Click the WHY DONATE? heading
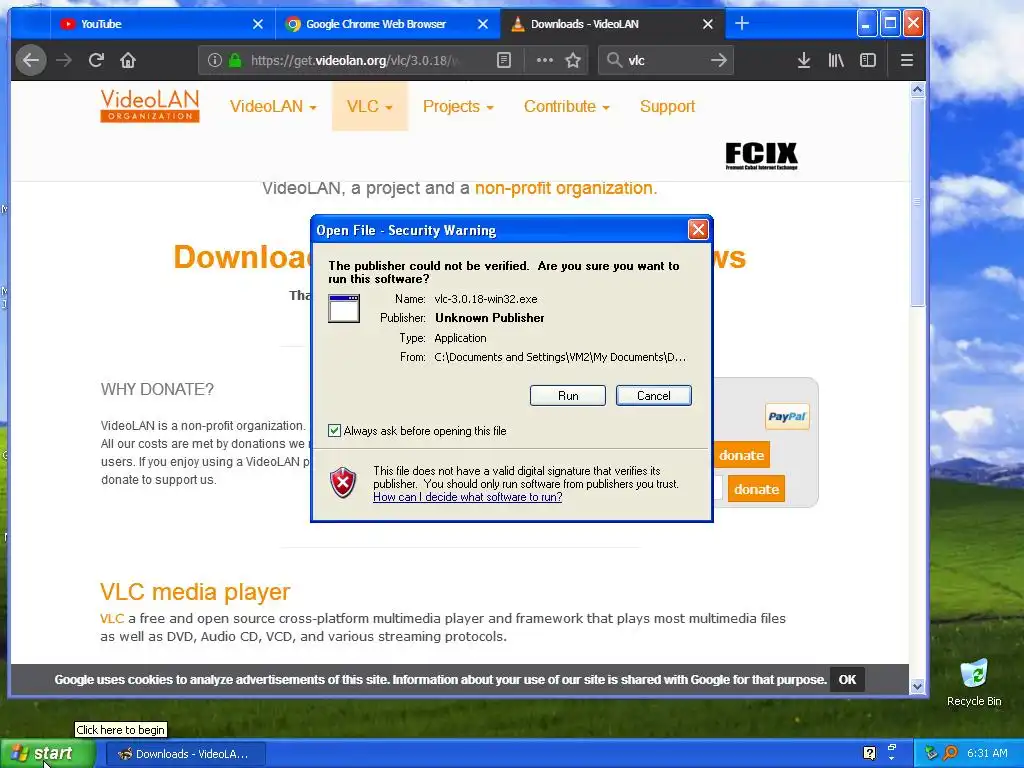The width and height of the screenshot is (1024, 768). click(x=157, y=389)
